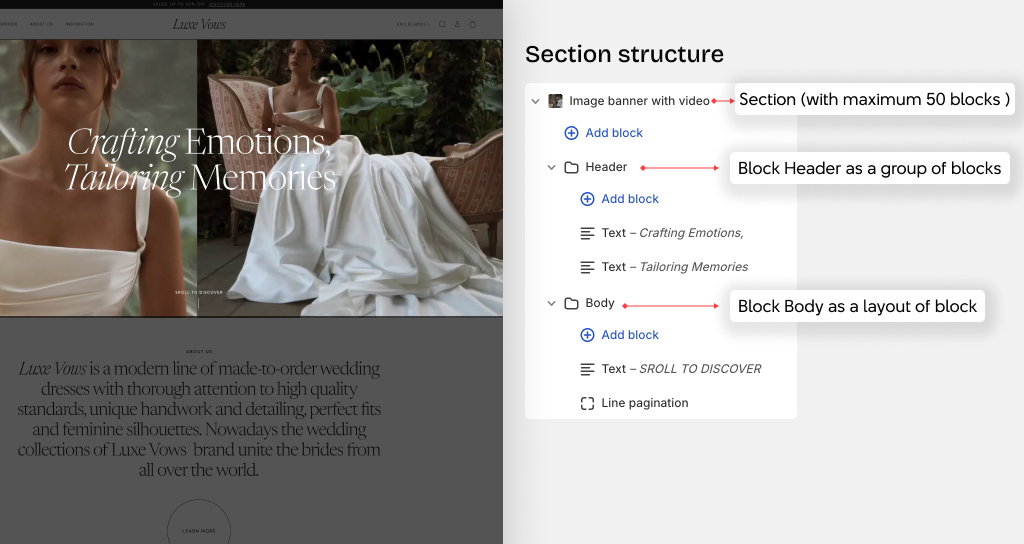Viewport: 1024px width, 544px height.
Task: Collapse the Image banner with video section
Action: point(536,101)
